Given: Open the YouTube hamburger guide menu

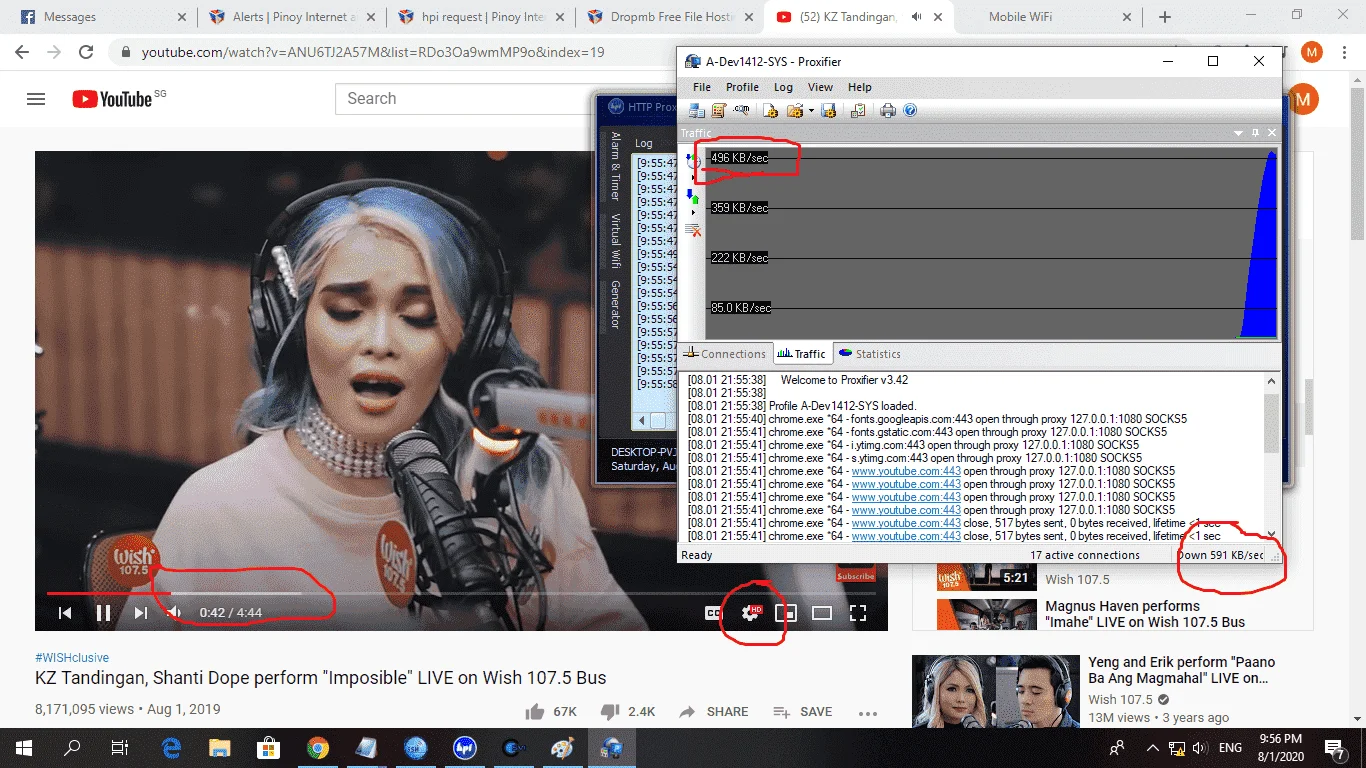Looking at the screenshot, I should pos(36,99).
